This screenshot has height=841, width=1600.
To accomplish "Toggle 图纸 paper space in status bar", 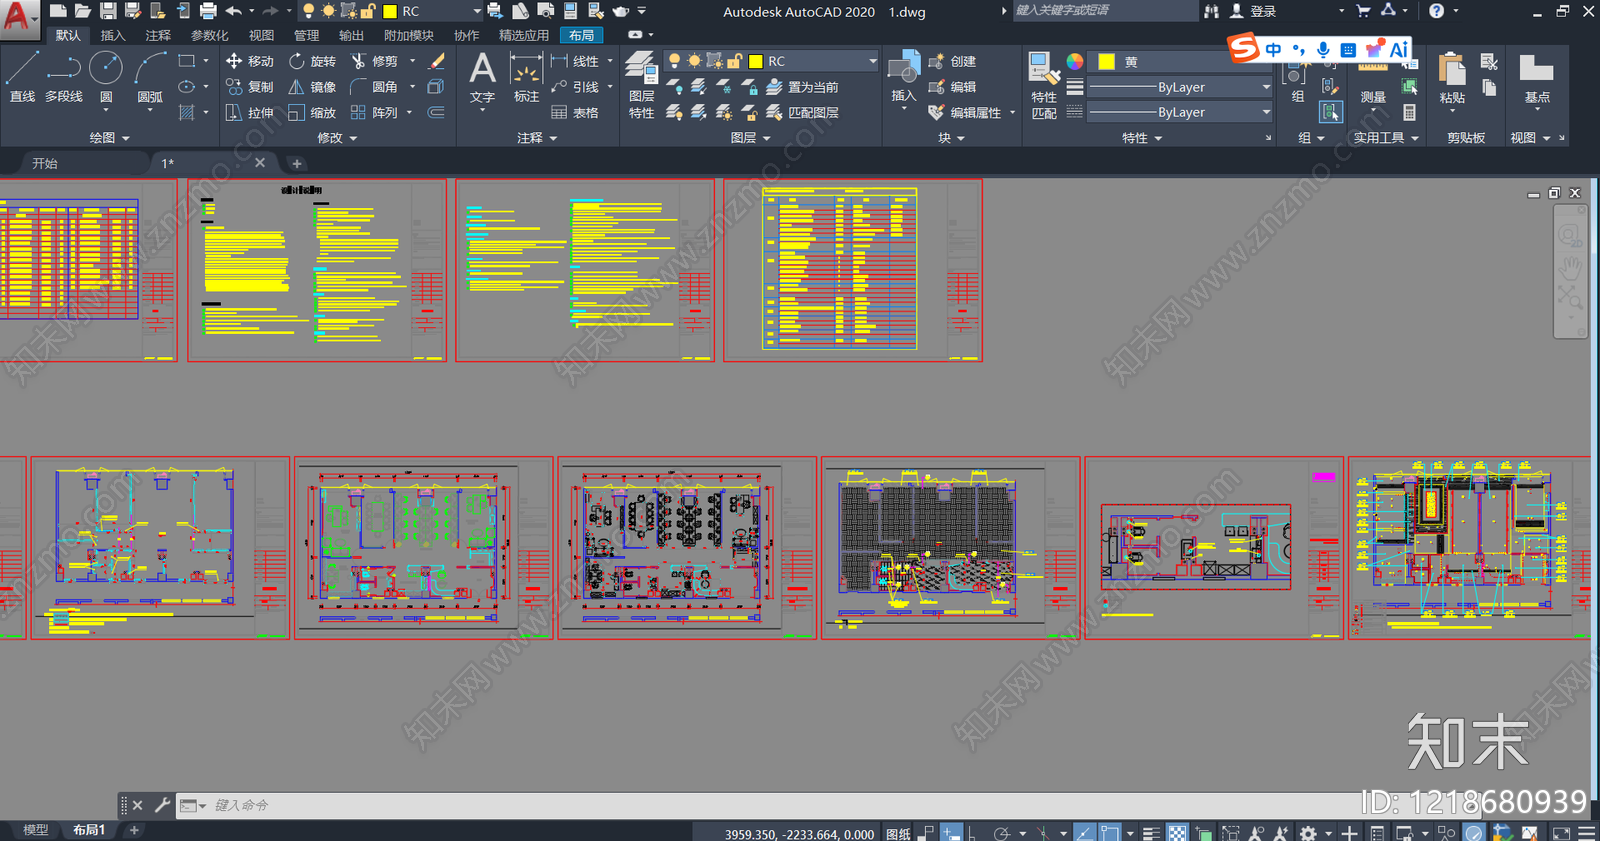I will [x=898, y=833].
